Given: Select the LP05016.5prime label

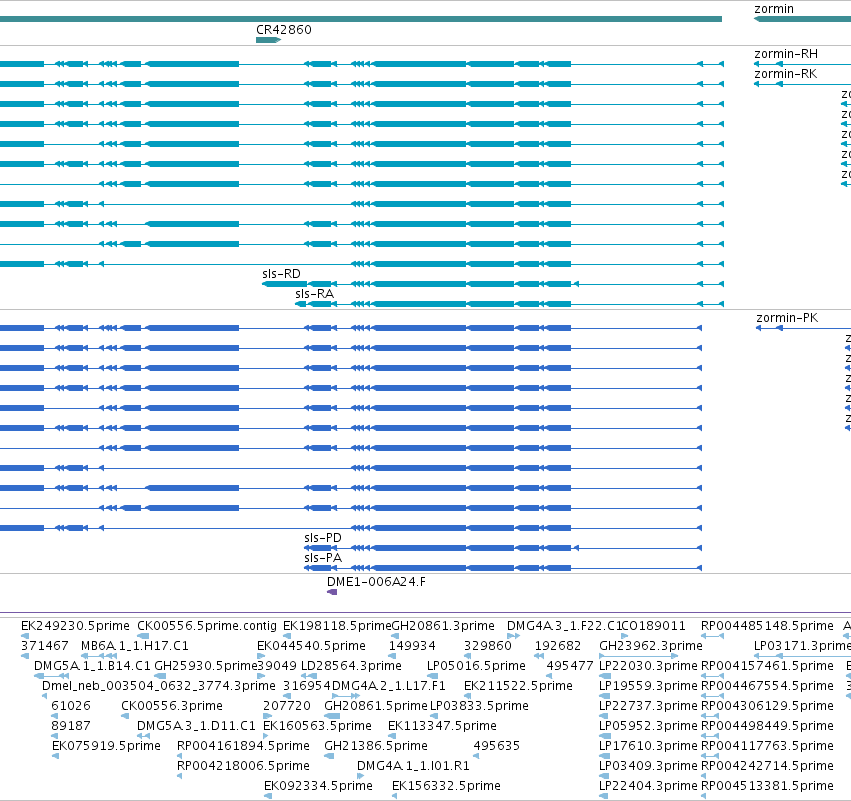Looking at the screenshot, I should coord(477,665).
